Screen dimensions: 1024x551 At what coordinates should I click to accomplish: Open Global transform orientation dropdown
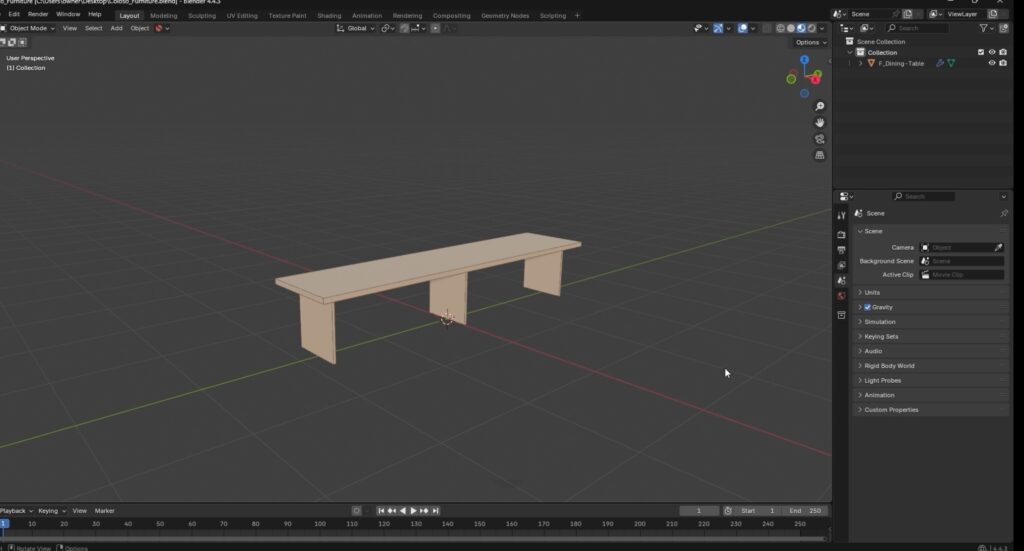[355, 28]
